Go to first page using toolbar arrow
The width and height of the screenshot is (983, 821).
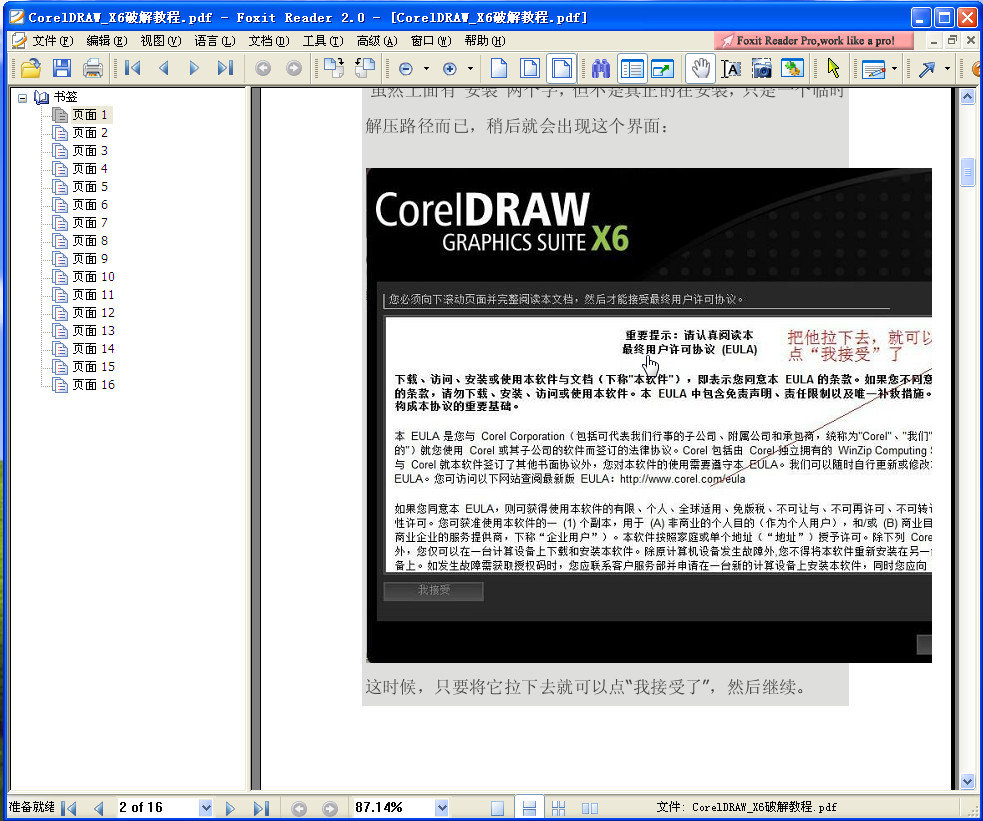133,68
